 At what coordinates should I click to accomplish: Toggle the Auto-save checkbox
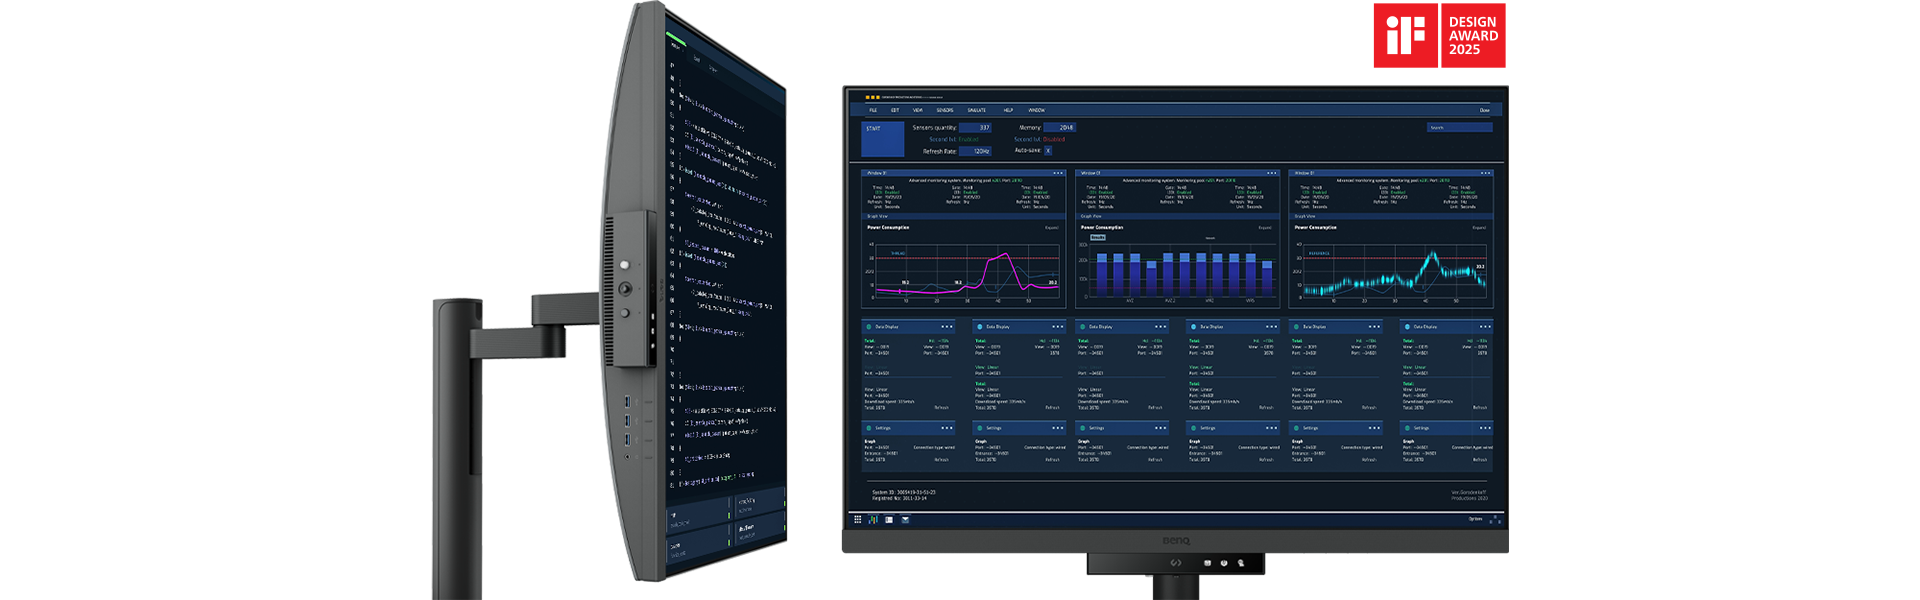coord(1048,151)
